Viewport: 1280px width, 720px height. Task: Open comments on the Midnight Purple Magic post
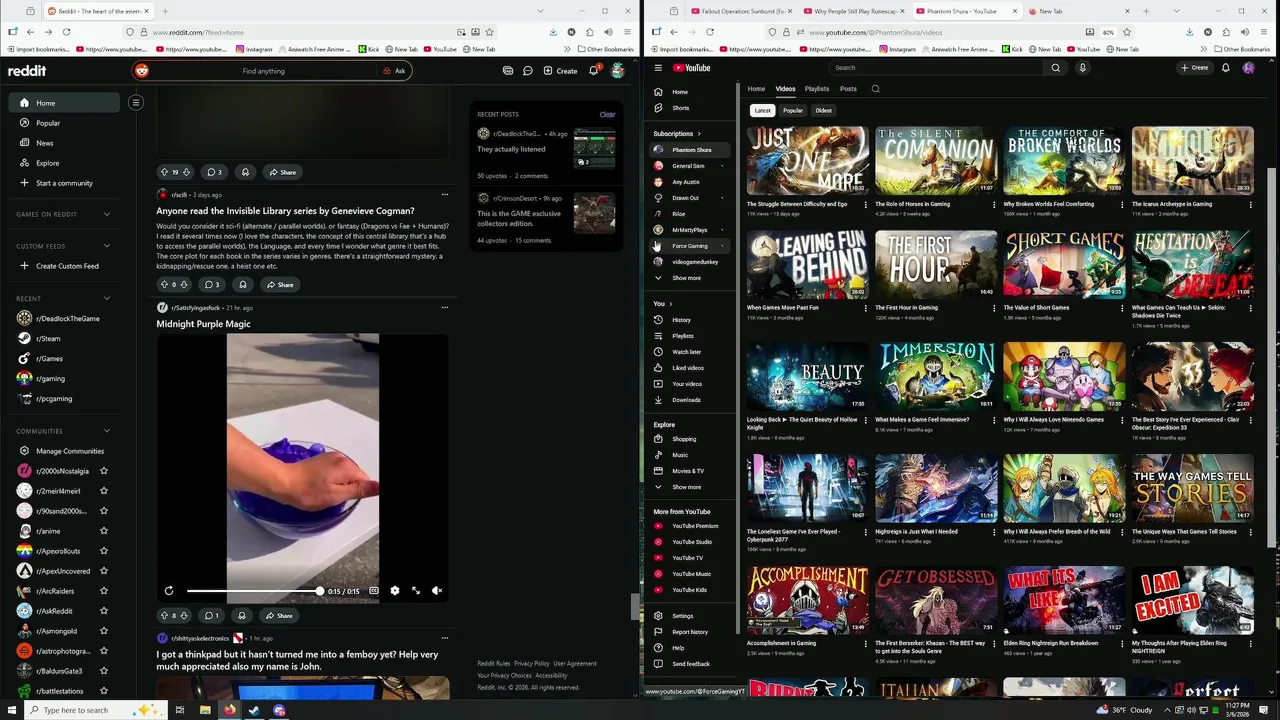click(x=212, y=616)
